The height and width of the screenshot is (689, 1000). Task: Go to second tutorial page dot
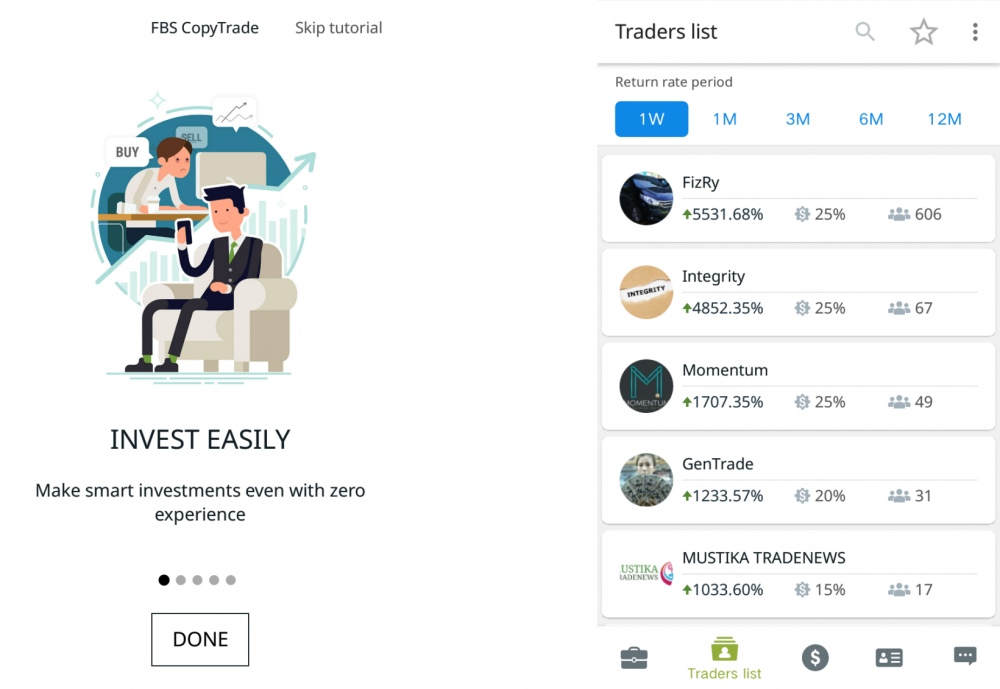[x=180, y=580]
